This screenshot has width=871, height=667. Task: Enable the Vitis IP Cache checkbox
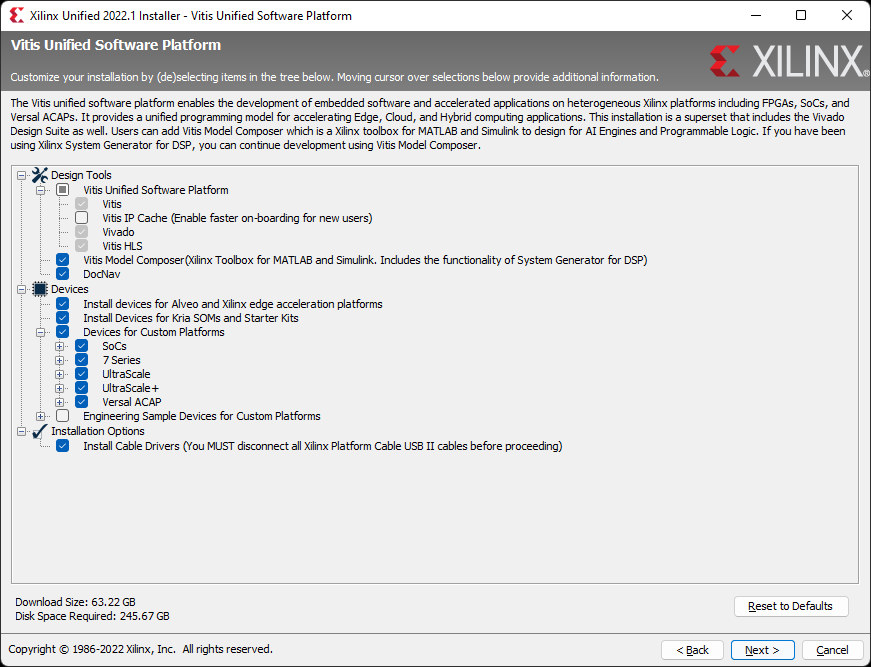click(x=82, y=218)
